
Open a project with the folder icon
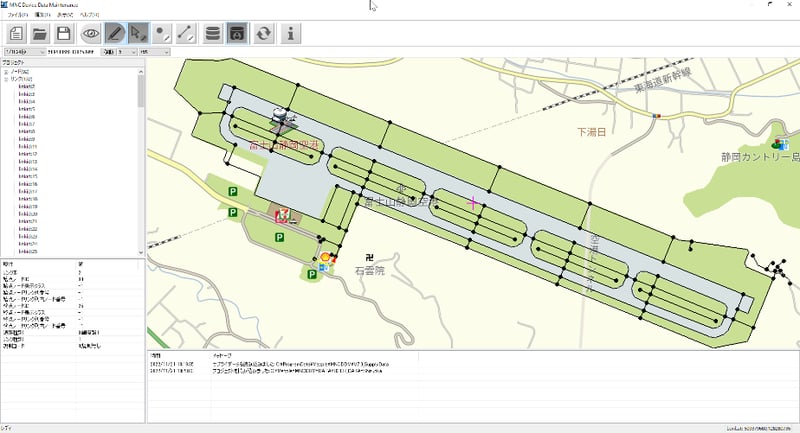(x=40, y=34)
